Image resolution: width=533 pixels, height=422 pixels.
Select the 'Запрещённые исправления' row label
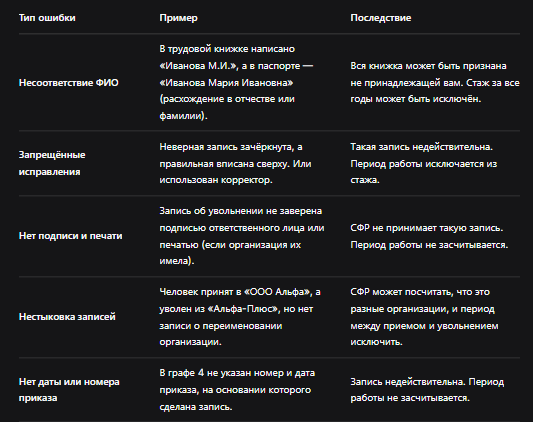[x=52, y=163]
